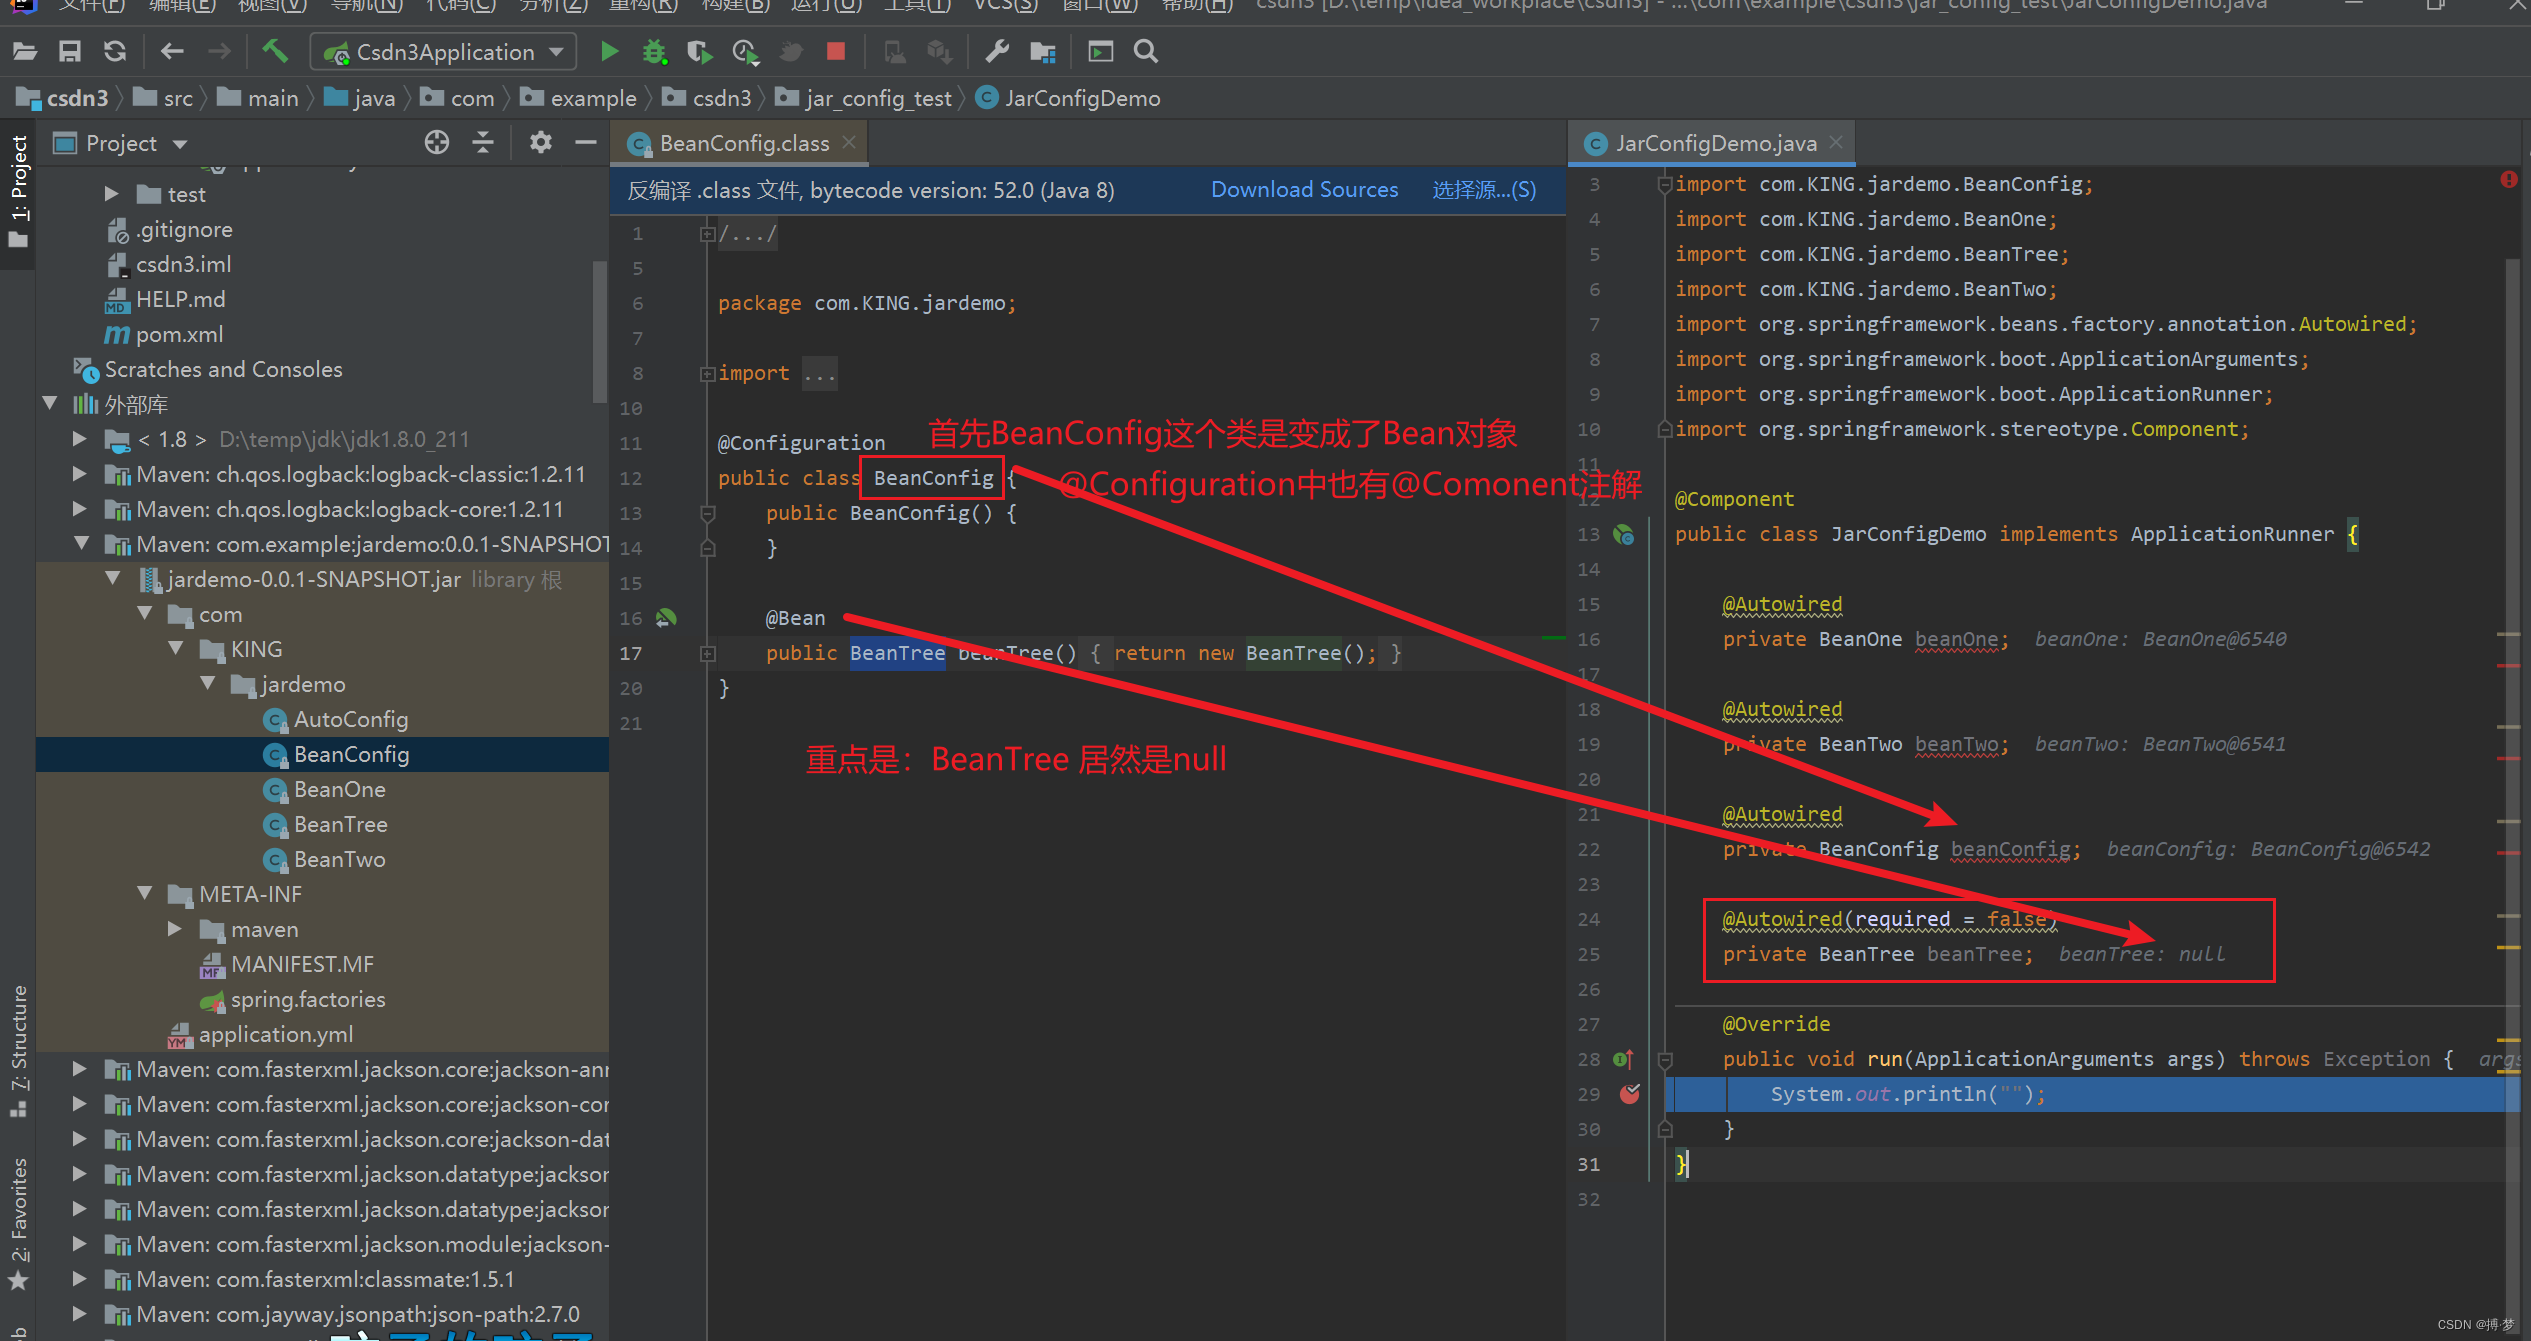Click the jar_config_test breadcrumb
Image resolution: width=2531 pixels, height=1341 pixels.
[864, 98]
